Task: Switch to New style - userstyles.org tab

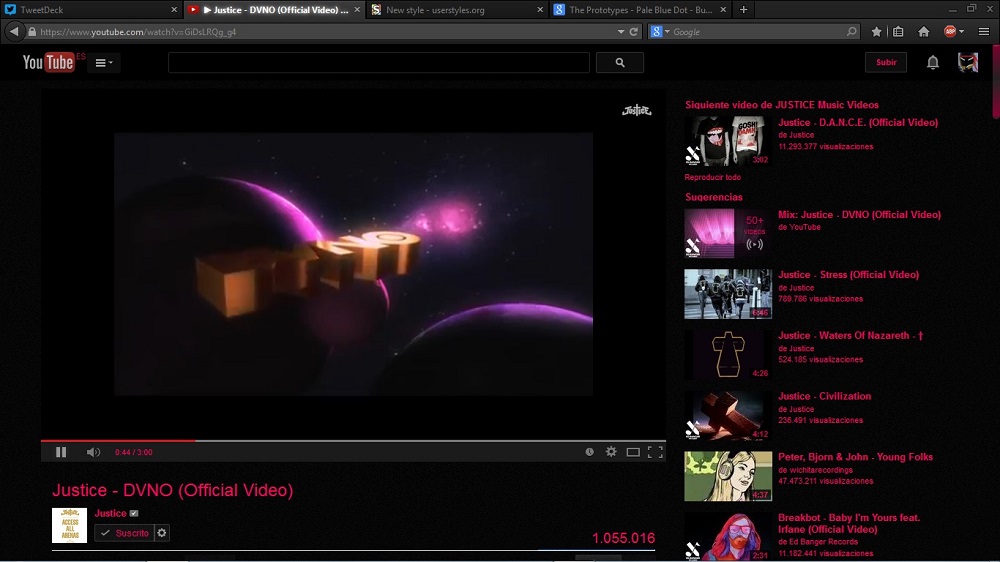Action: click(457, 10)
